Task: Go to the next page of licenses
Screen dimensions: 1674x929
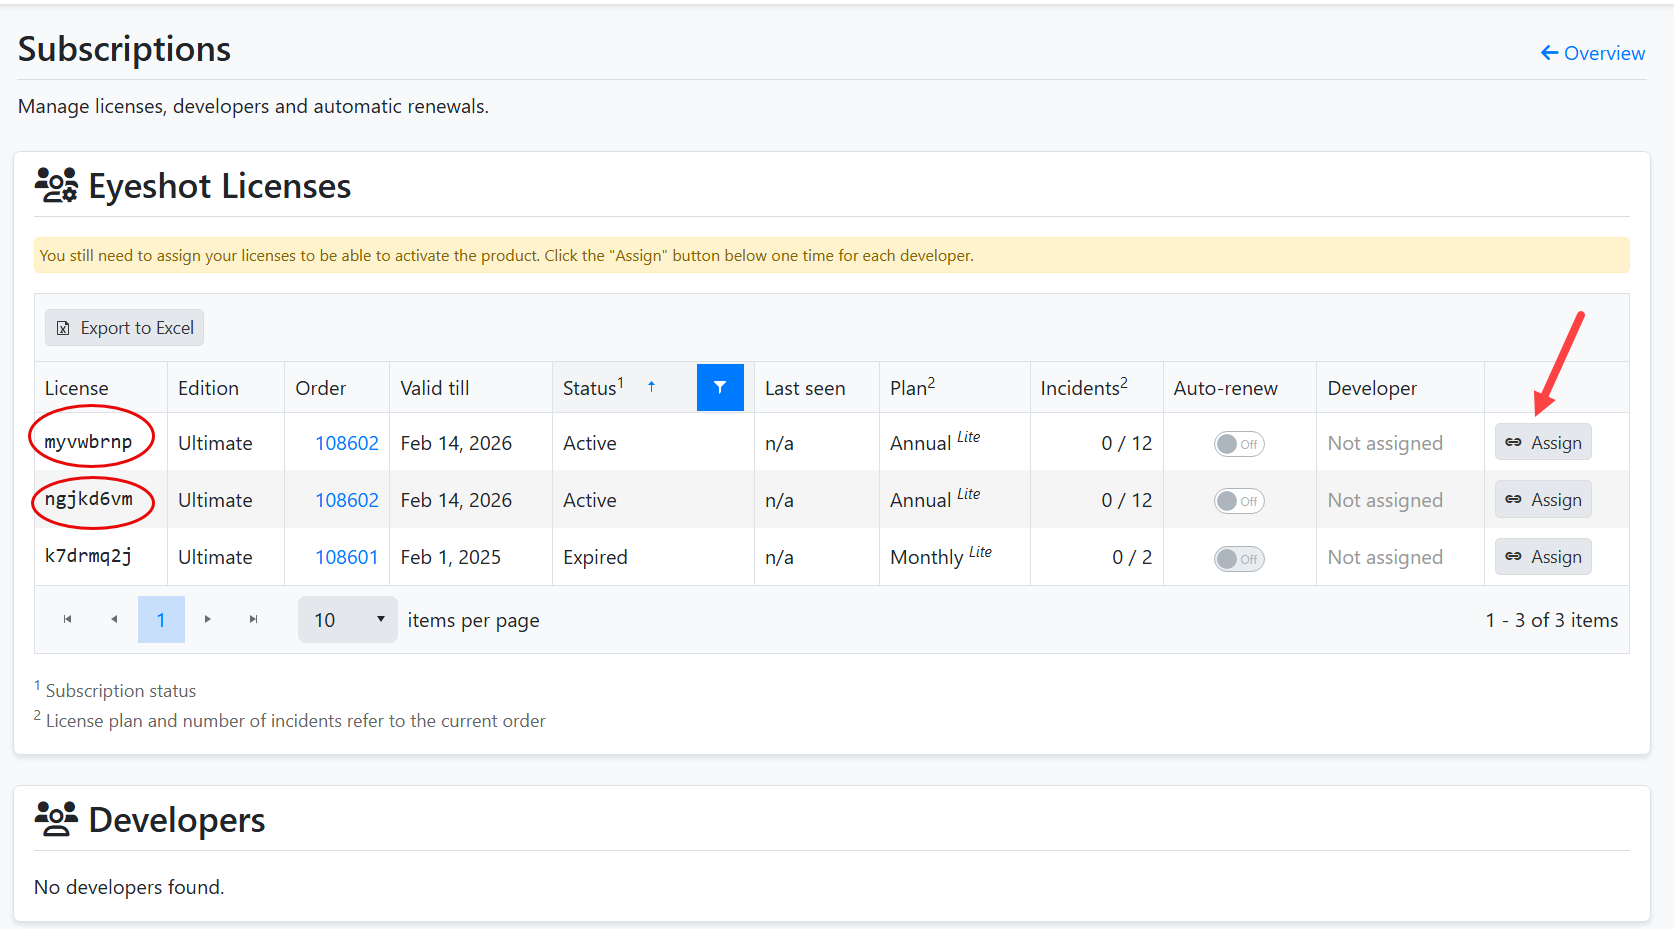Action: [207, 619]
